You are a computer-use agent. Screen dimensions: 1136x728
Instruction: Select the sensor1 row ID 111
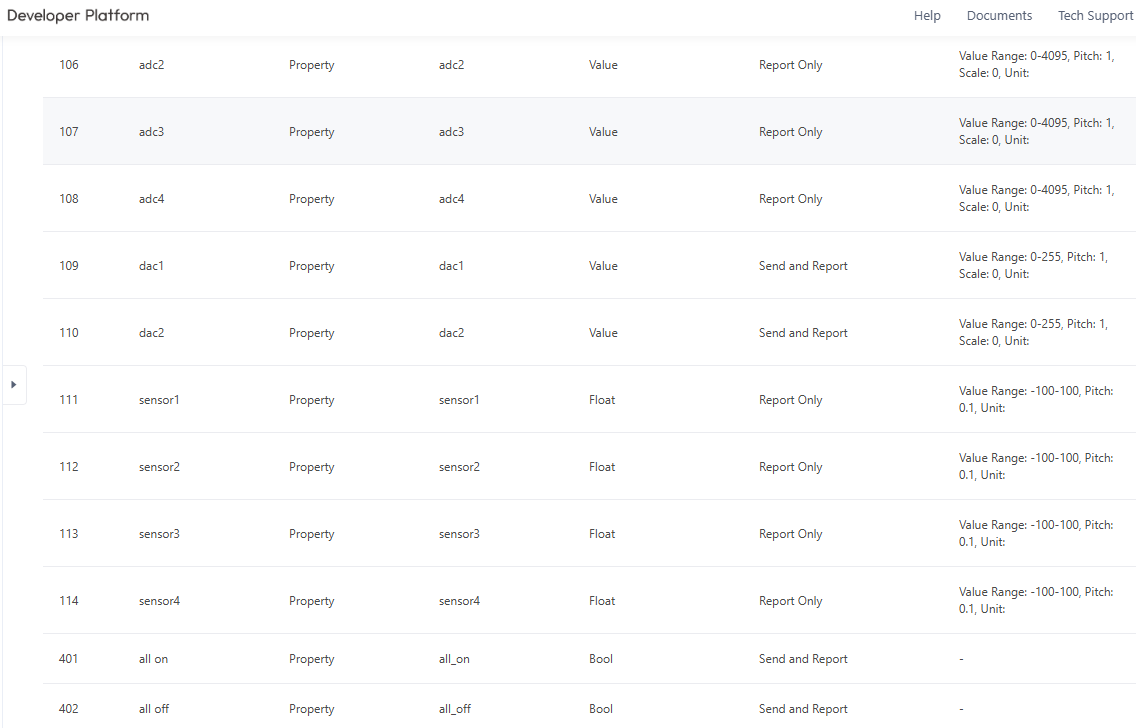(69, 400)
